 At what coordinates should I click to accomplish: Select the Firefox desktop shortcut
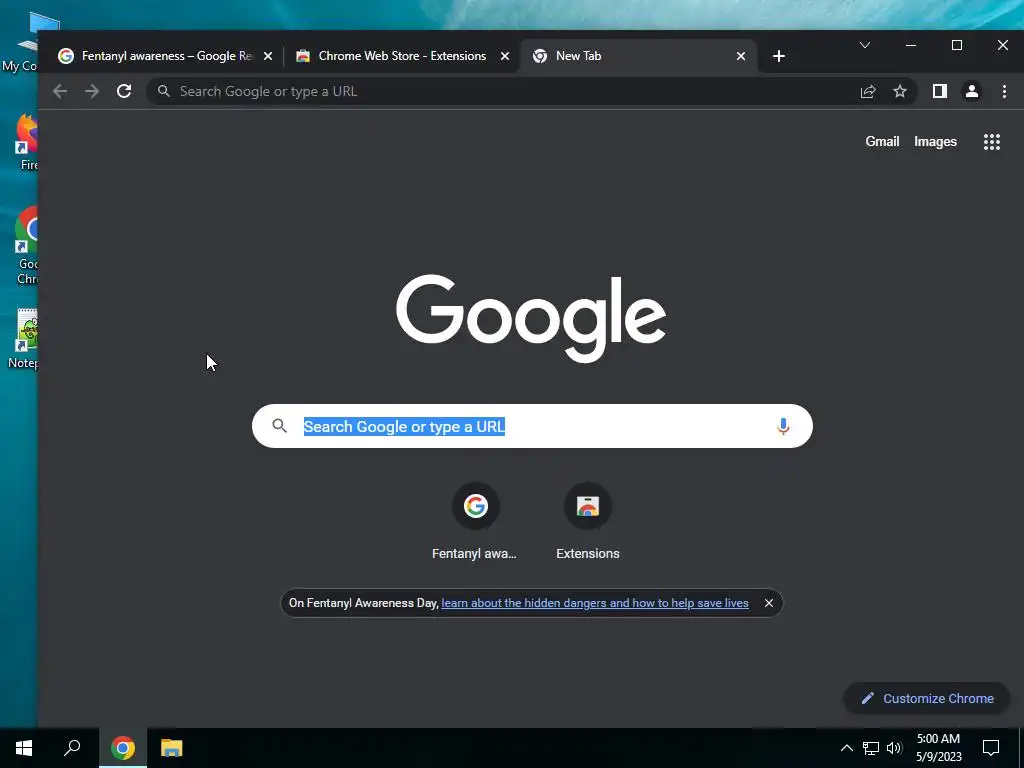coord(26,141)
